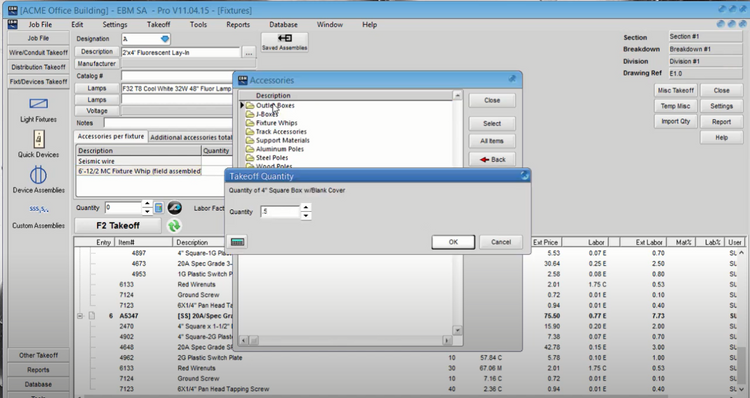Click the Back button in Accessories

coord(492,159)
